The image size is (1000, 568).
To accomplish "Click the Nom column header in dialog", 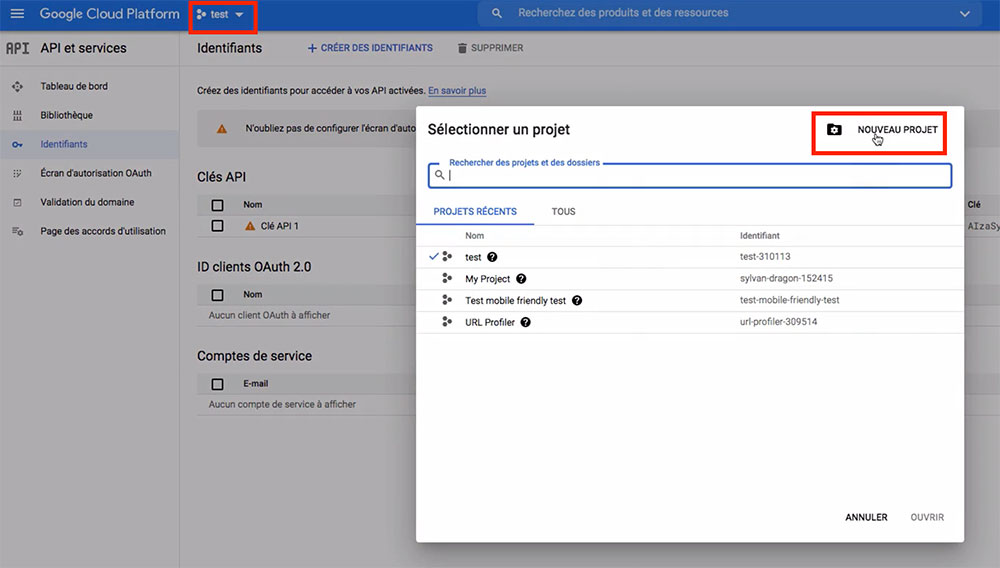I will coord(474,235).
